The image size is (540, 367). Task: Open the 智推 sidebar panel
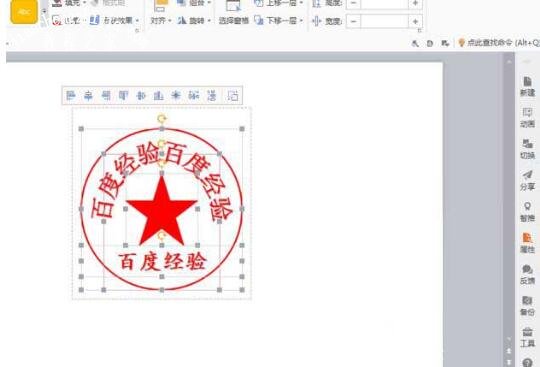pos(527,212)
